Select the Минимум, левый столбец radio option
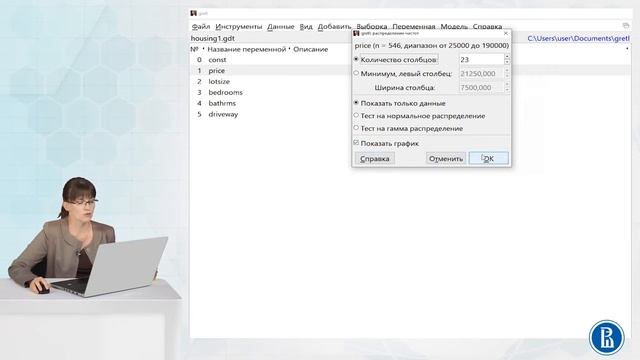The width and height of the screenshot is (640, 360). [356, 73]
